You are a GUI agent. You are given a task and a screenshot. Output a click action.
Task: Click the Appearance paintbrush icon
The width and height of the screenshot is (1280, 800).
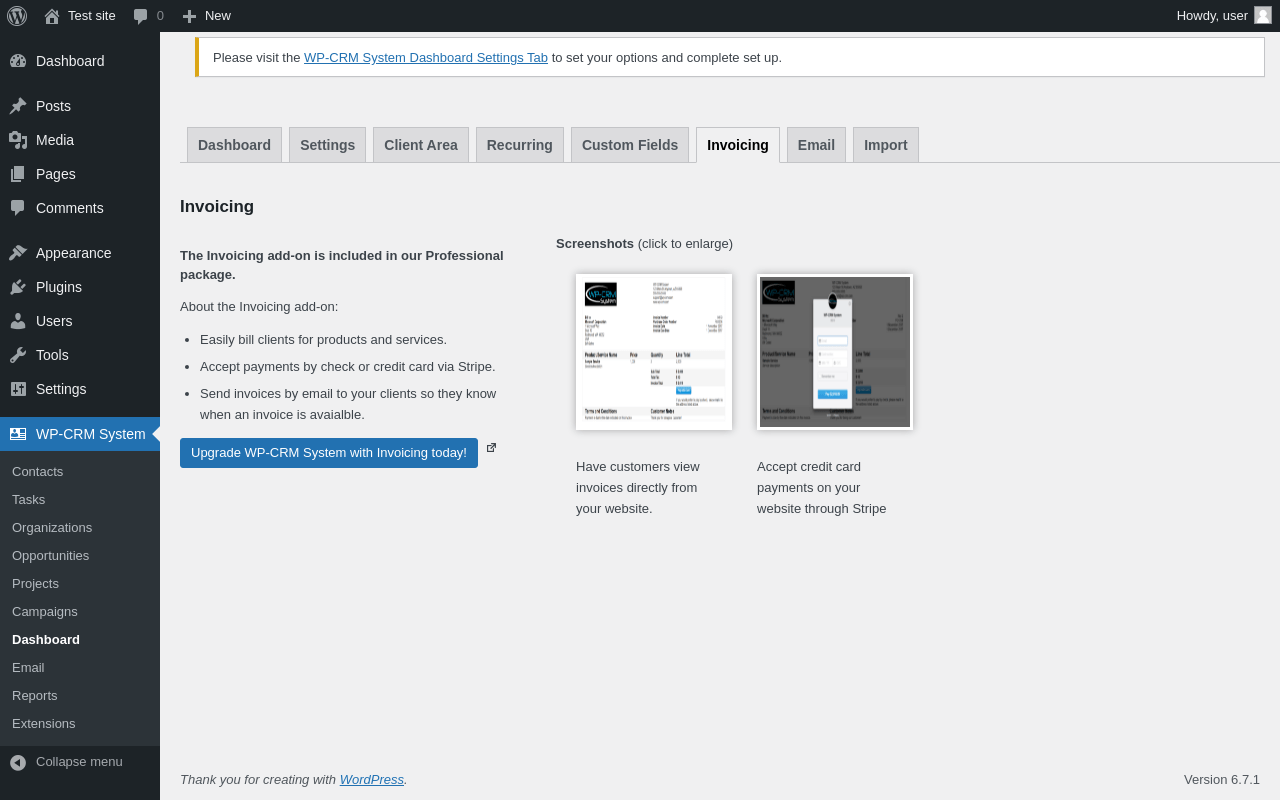18,253
